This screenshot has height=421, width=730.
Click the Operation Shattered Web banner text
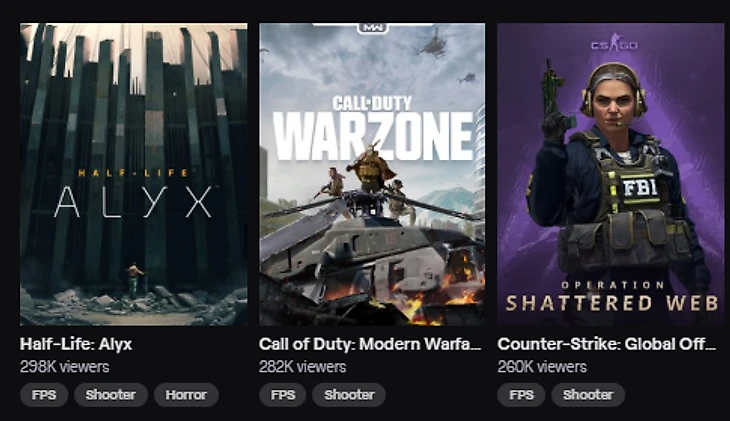[x=612, y=297]
